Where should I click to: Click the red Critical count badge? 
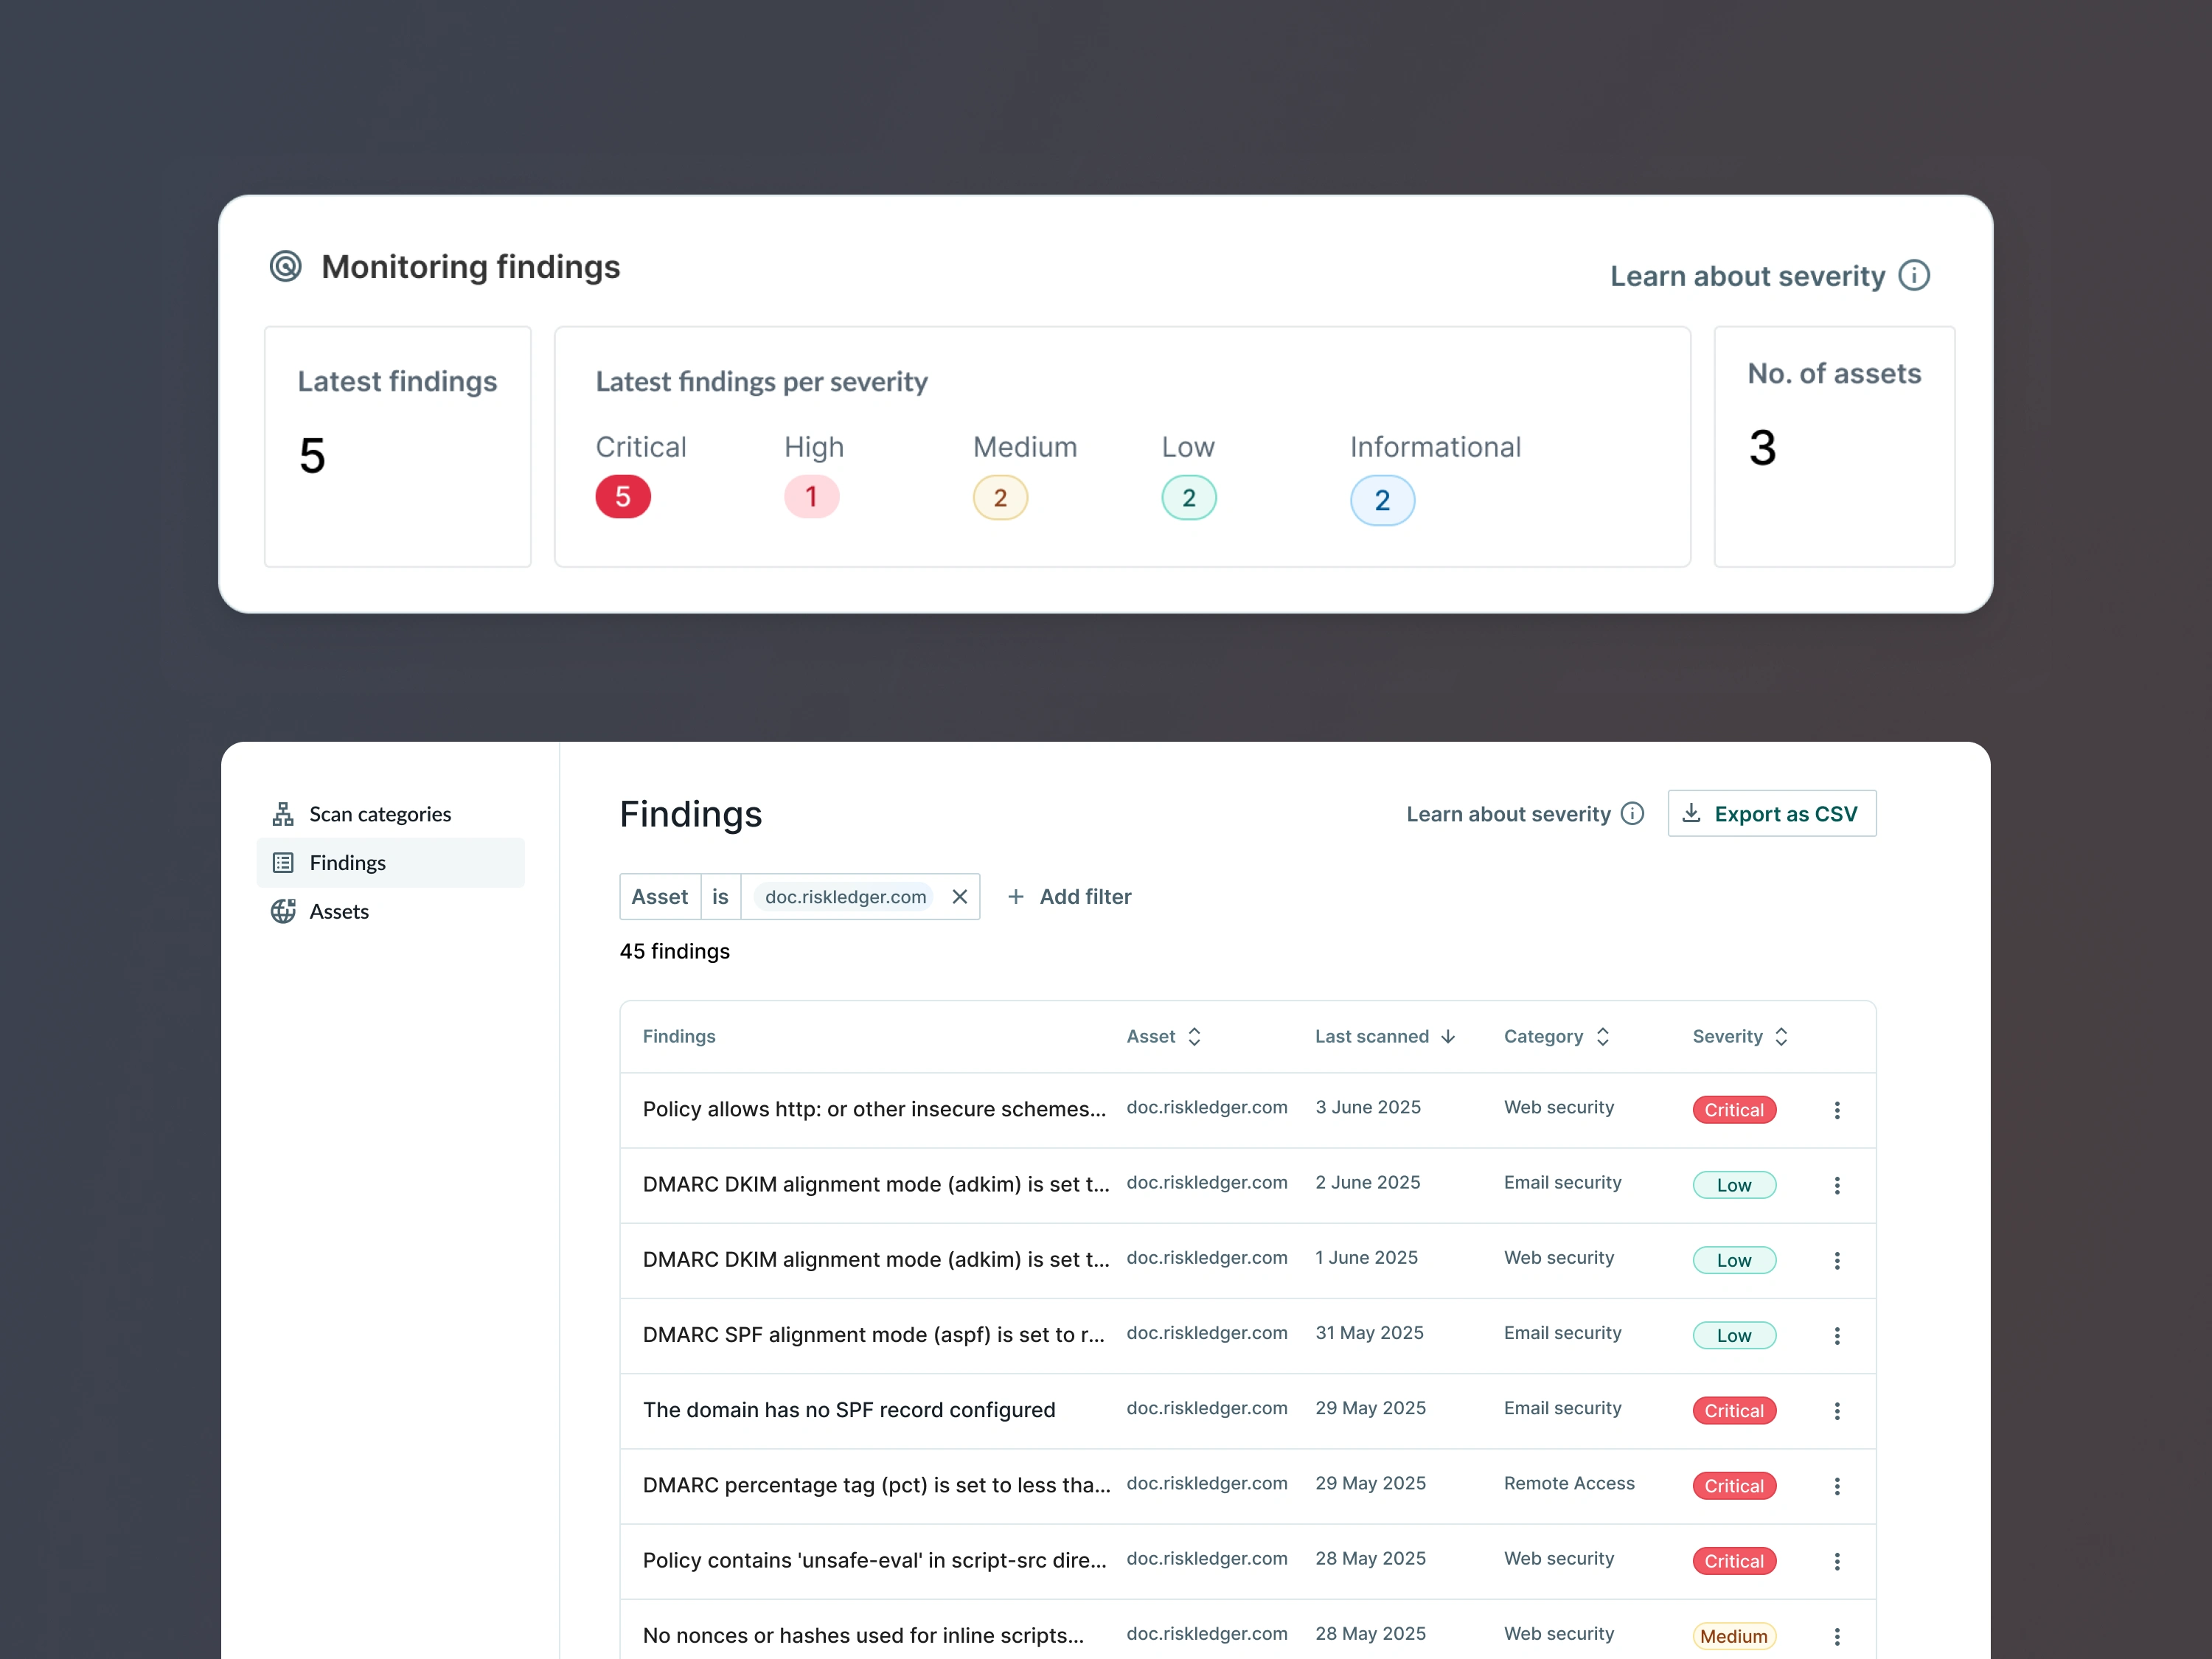622,497
